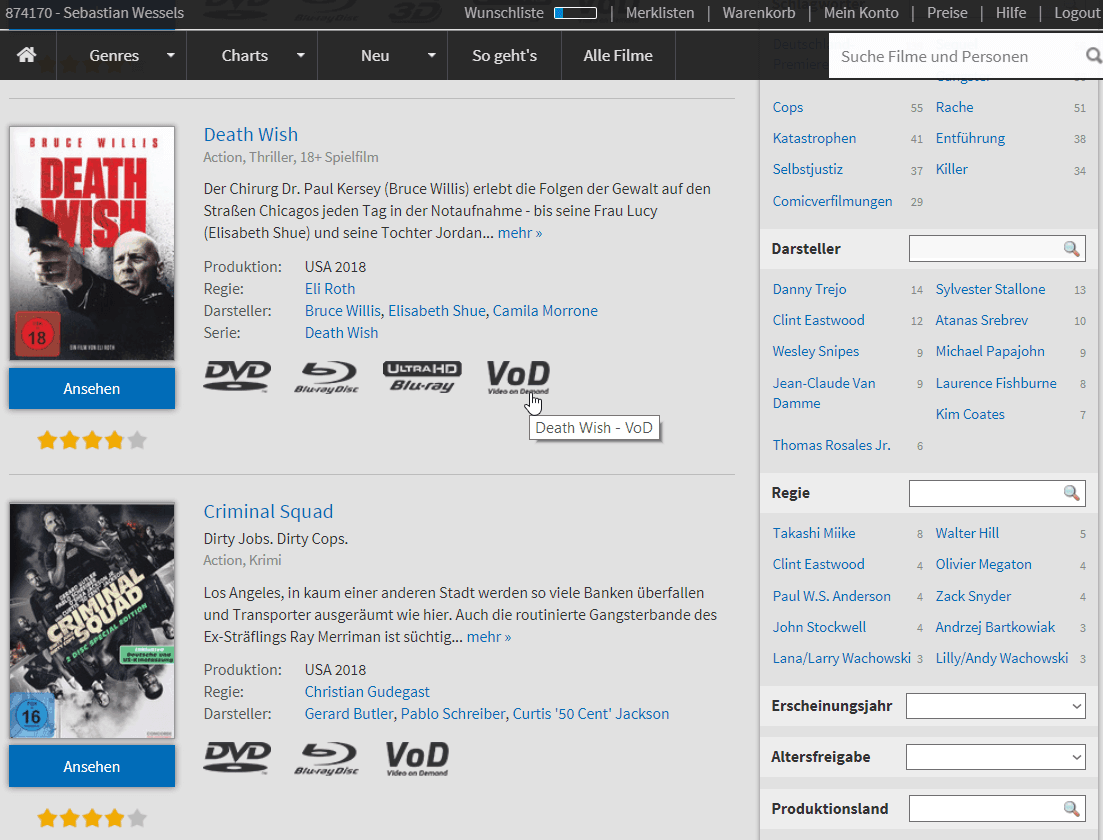1103x840 pixels.
Task: Open Wunschliste in the top bar
Action: point(504,13)
